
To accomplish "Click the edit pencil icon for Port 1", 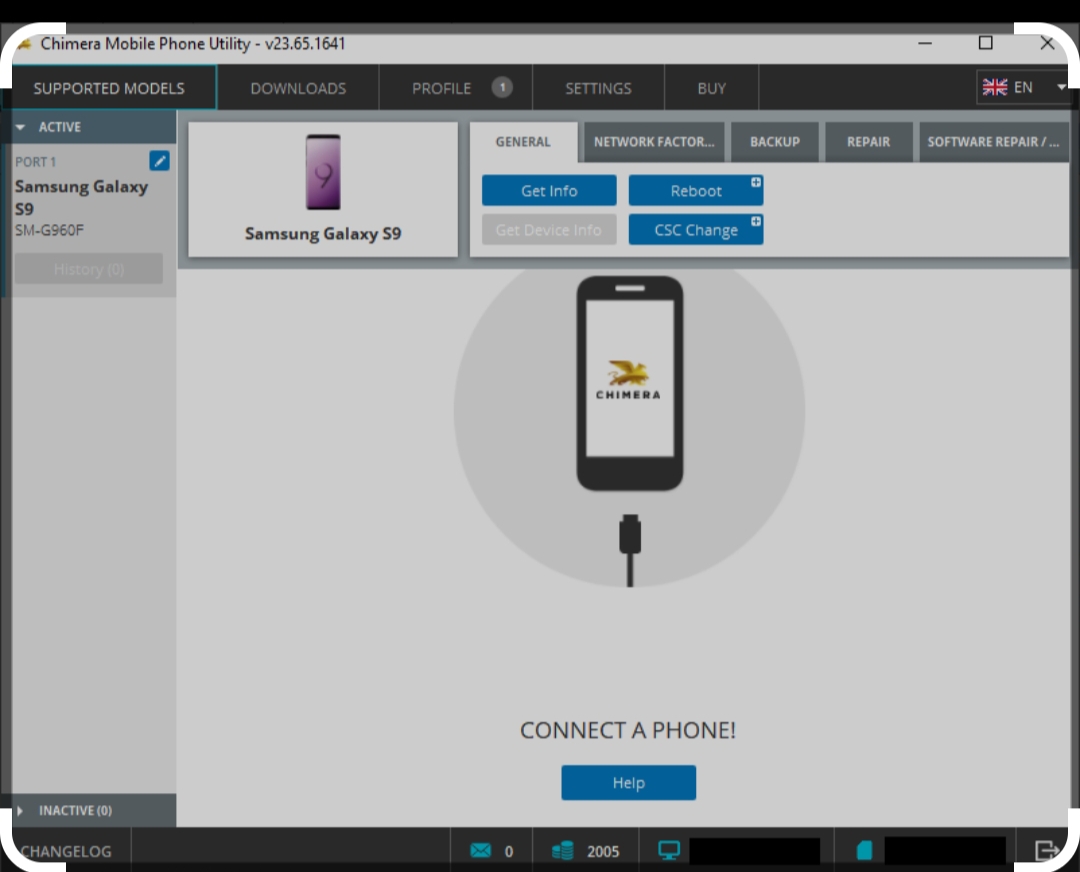I will coord(159,161).
